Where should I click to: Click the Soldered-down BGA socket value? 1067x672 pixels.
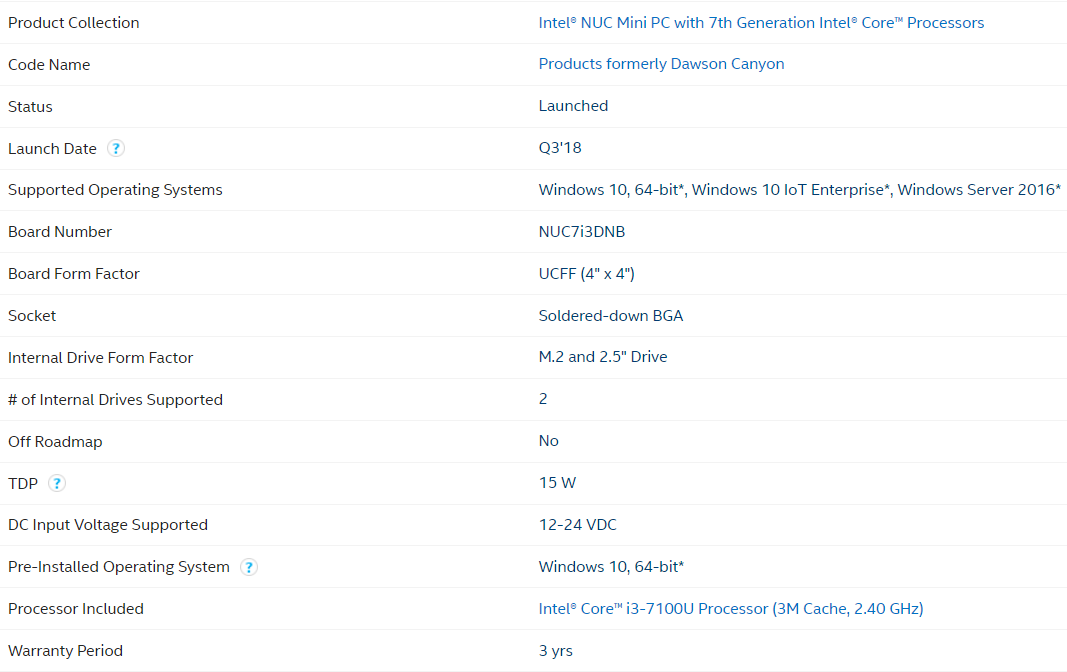pyautogui.click(x=611, y=316)
